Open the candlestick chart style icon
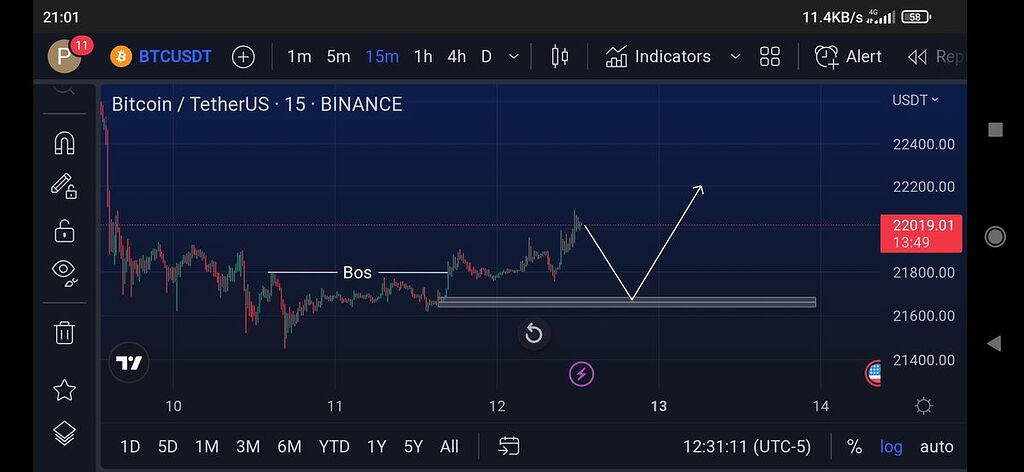 click(x=559, y=57)
